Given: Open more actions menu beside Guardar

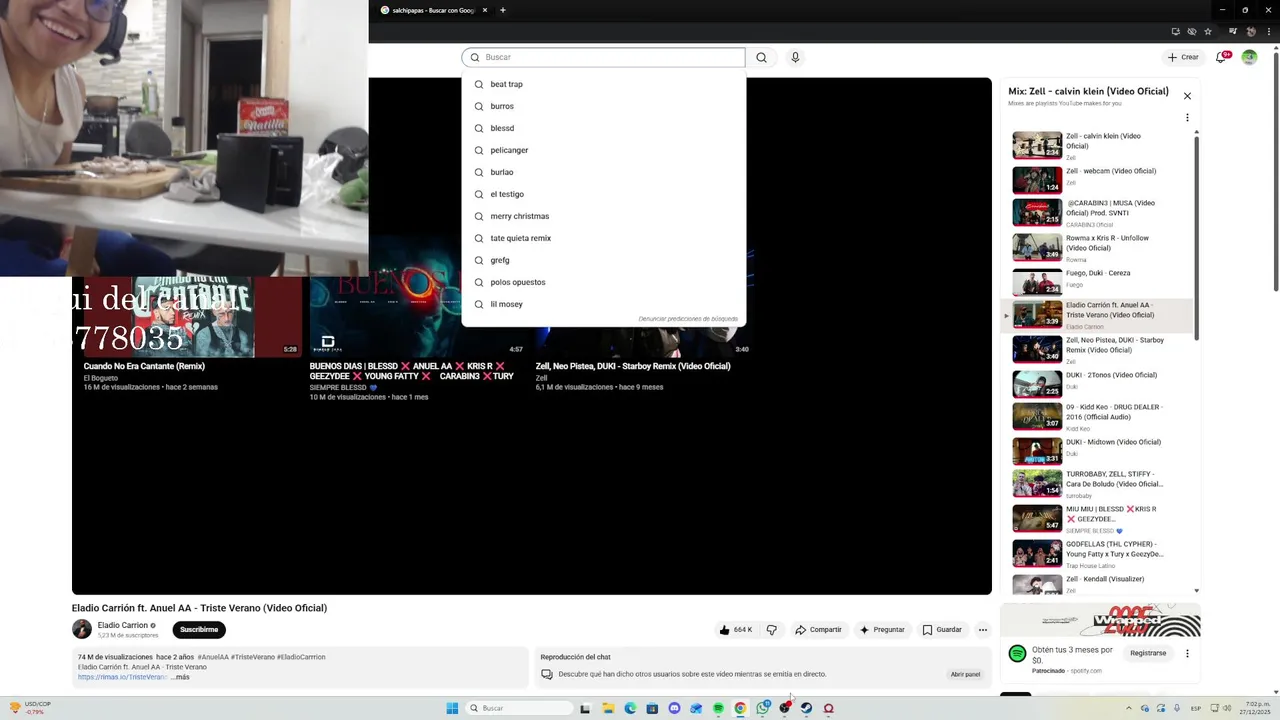Looking at the screenshot, I should [x=983, y=630].
